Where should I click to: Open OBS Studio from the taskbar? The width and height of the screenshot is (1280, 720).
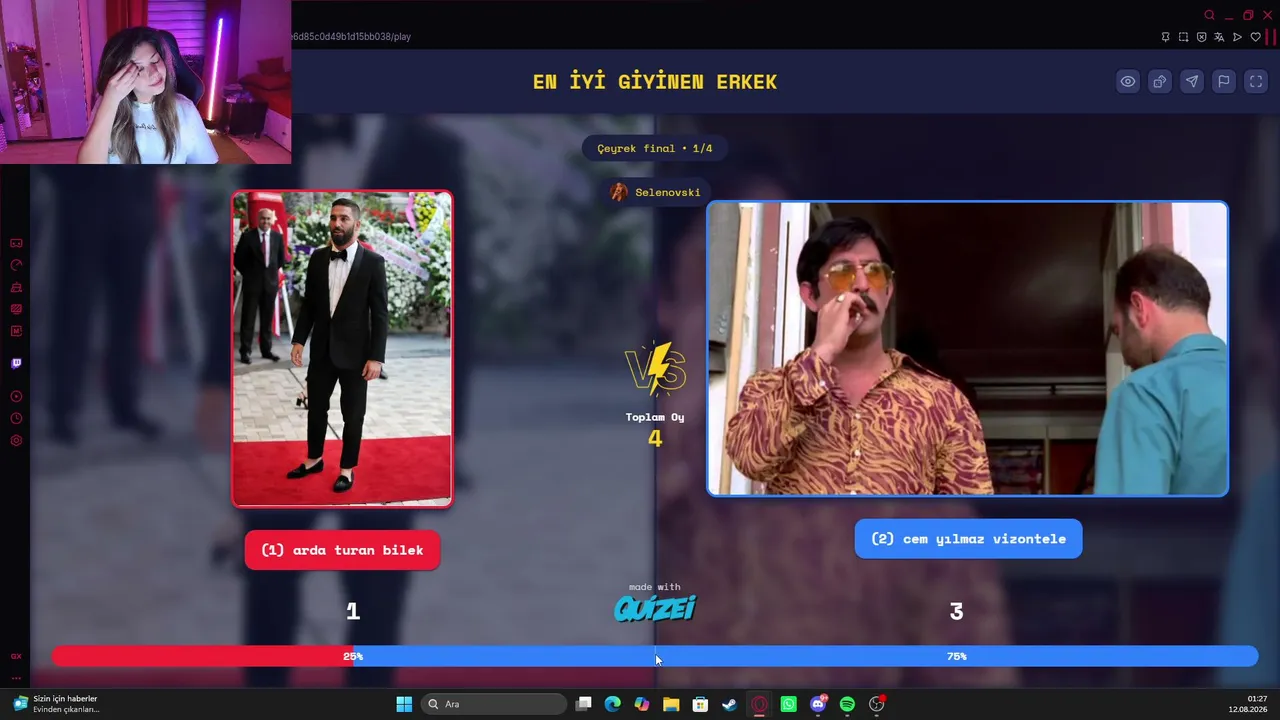click(877, 704)
